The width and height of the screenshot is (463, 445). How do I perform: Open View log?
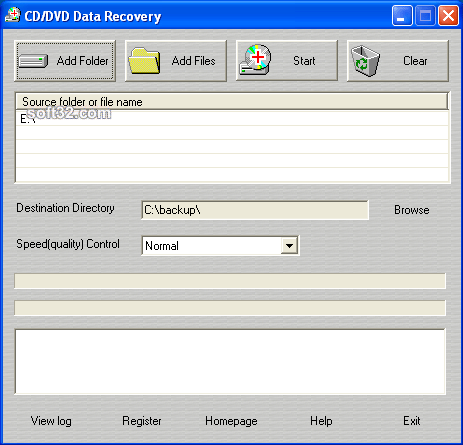point(51,421)
